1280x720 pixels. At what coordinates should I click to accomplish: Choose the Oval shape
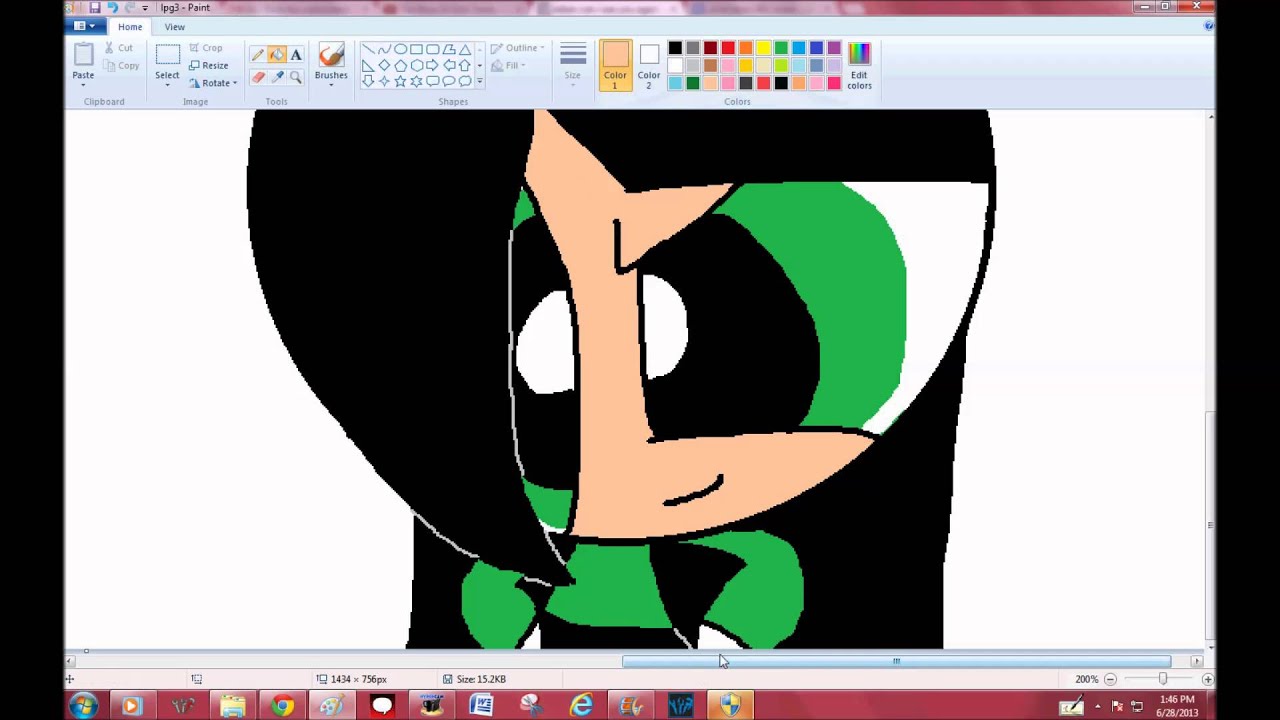[400, 49]
